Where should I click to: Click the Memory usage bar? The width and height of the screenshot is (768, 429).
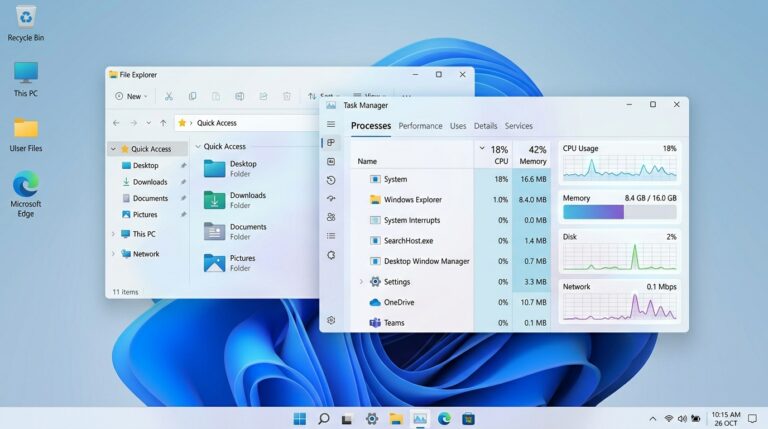620,212
